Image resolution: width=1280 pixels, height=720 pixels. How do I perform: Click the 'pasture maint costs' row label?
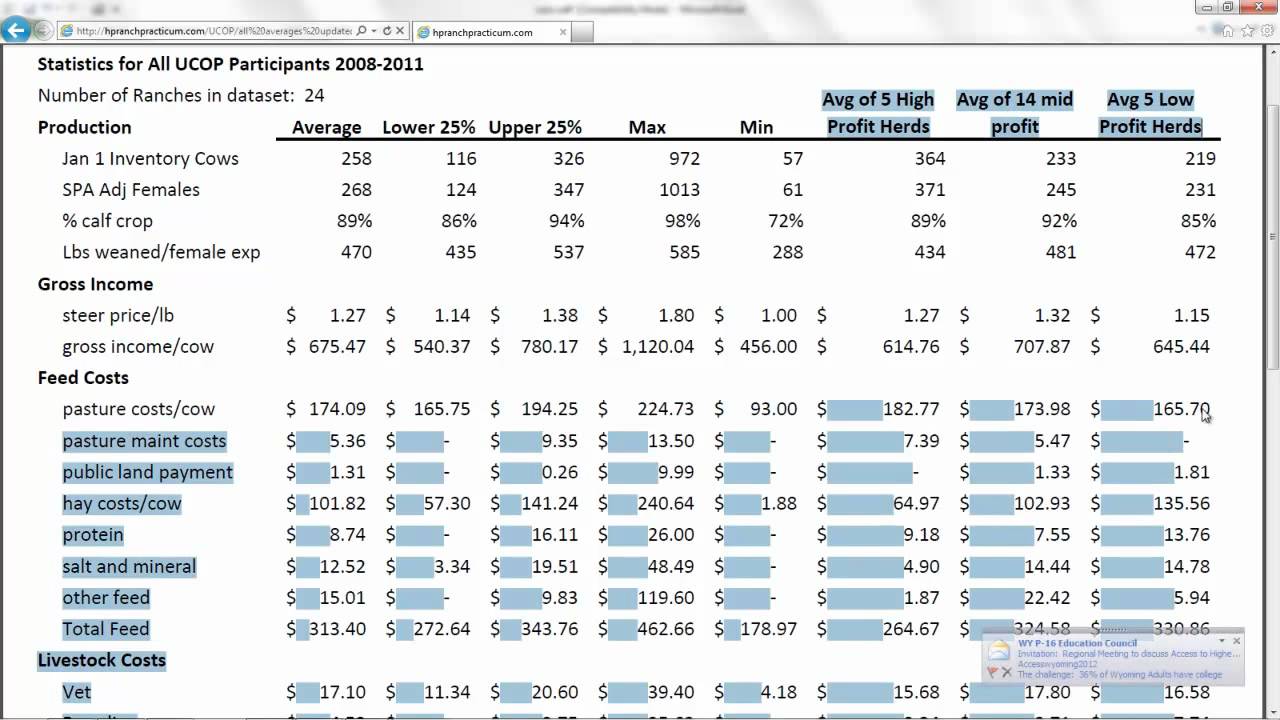click(x=144, y=441)
